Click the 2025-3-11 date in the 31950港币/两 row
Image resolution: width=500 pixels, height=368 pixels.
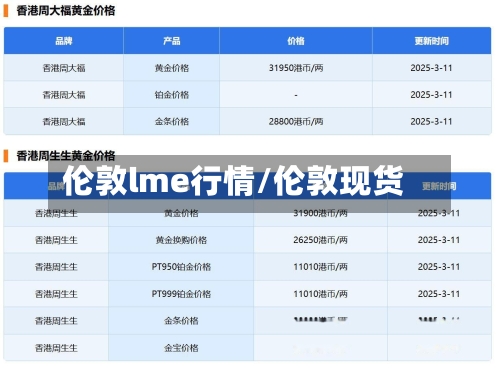click(x=432, y=68)
